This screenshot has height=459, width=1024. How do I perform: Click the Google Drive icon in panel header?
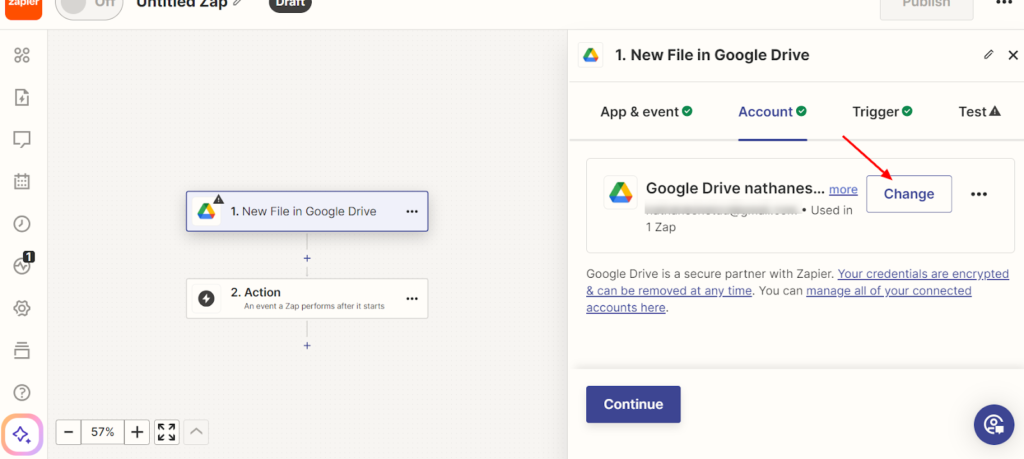coord(591,55)
